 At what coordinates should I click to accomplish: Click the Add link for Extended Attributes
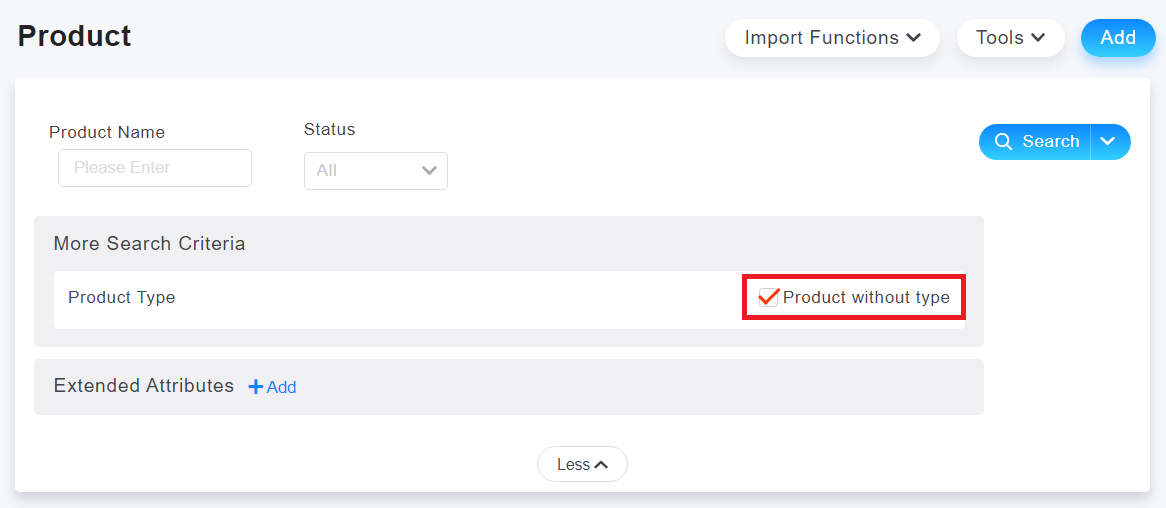coord(272,387)
